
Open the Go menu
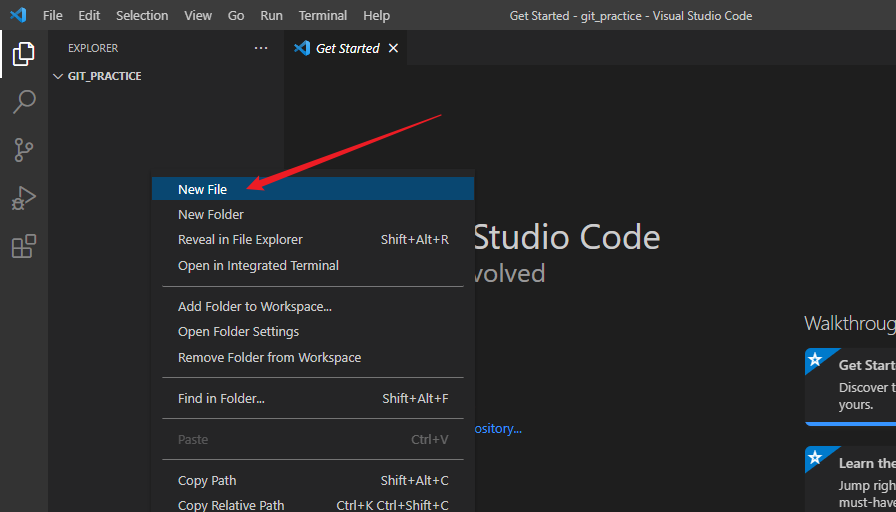pyautogui.click(x=236, y=15)
